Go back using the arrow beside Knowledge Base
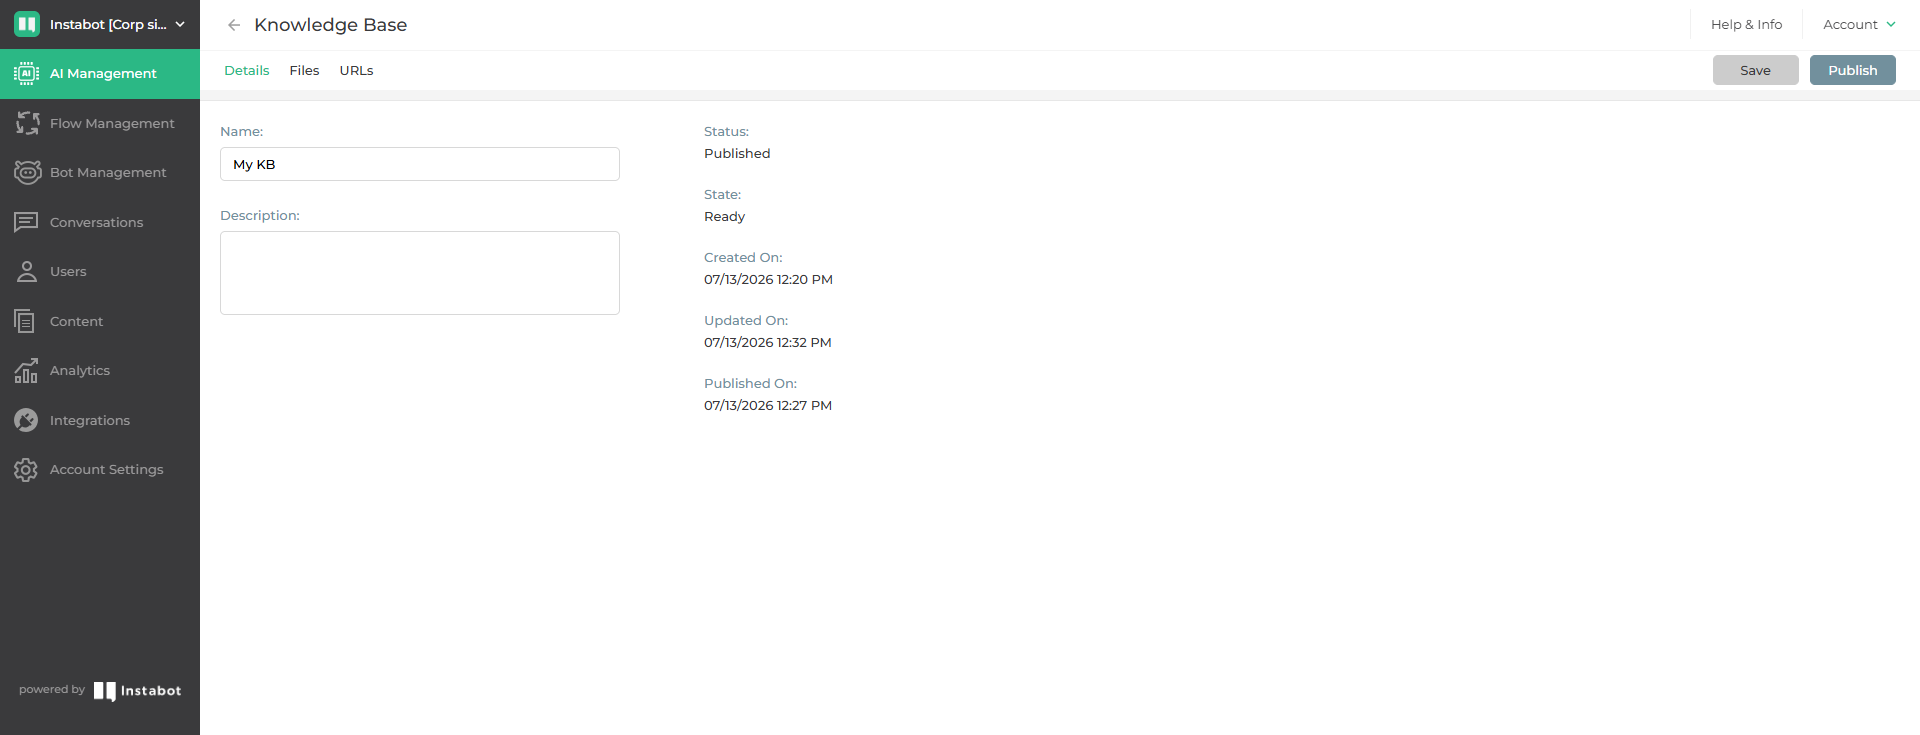Screen dimensions: 1920x735 [234, 25]
